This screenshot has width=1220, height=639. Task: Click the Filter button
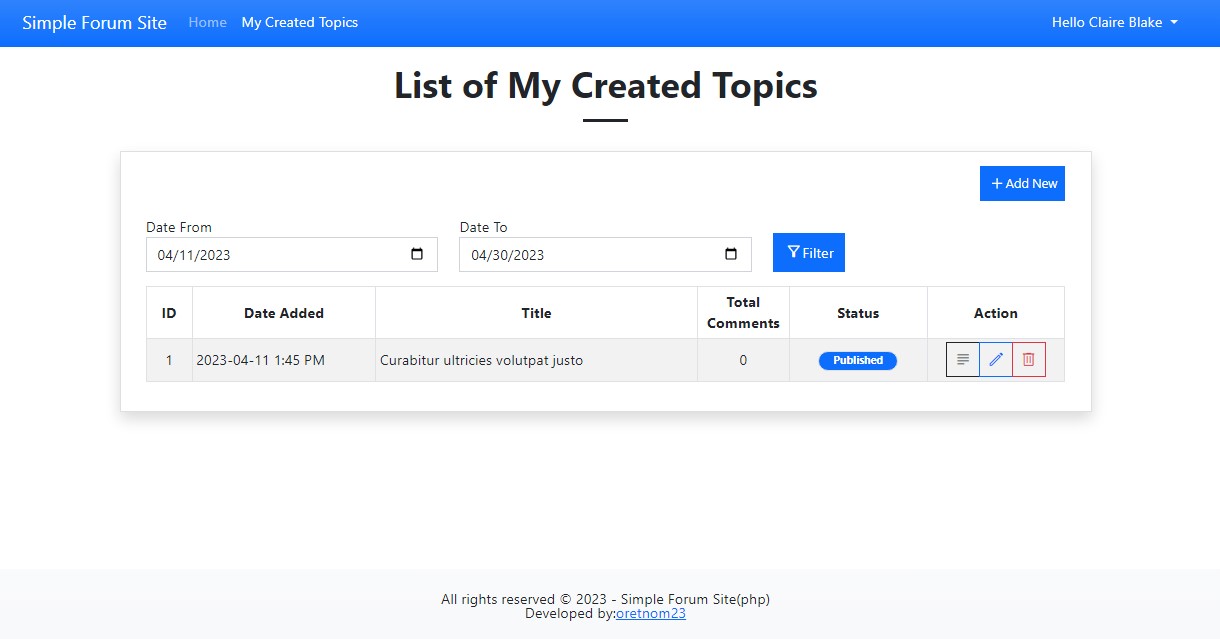pos(809,252)
